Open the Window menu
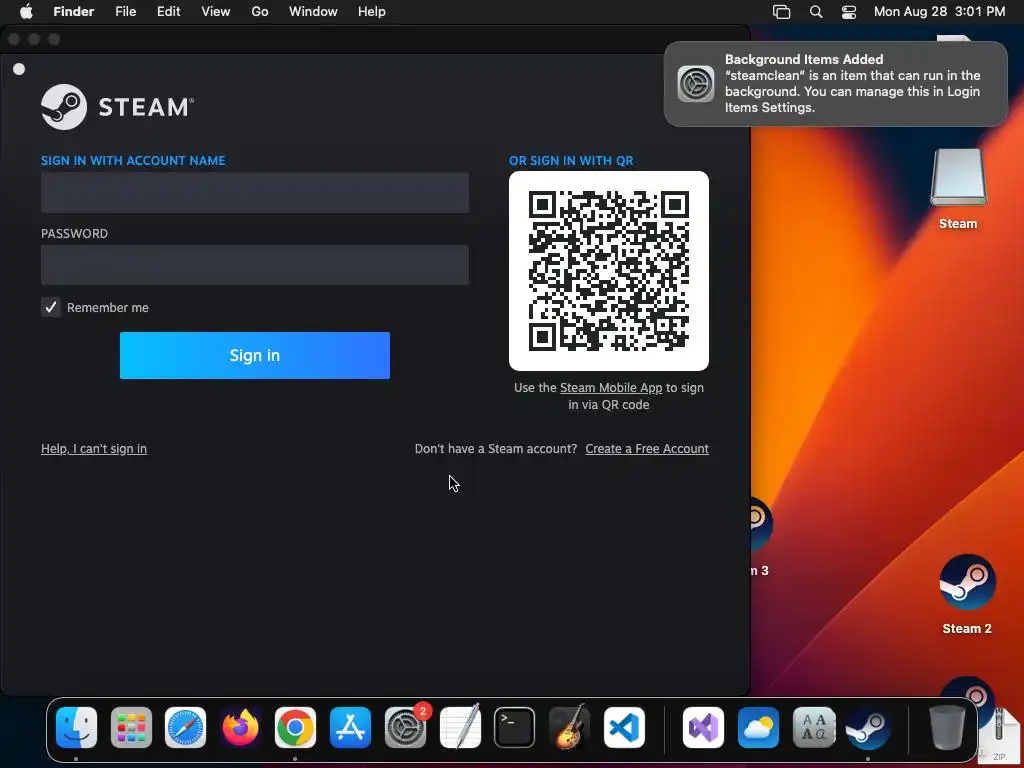 click(313, 12)
